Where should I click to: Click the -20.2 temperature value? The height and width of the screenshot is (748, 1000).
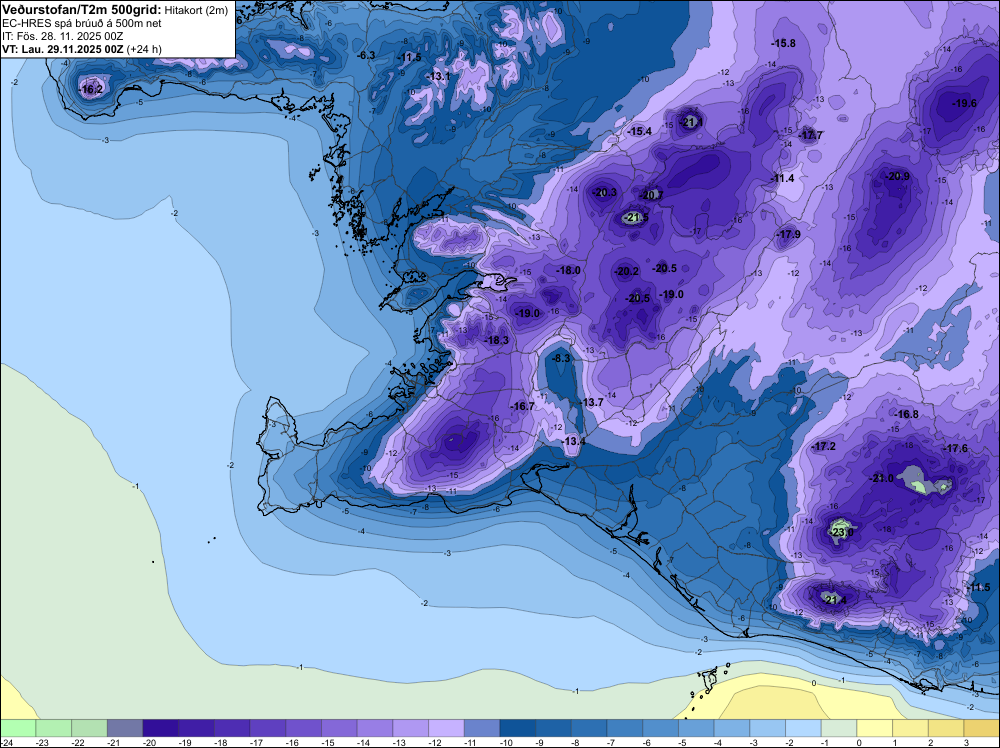pos(626,272)
